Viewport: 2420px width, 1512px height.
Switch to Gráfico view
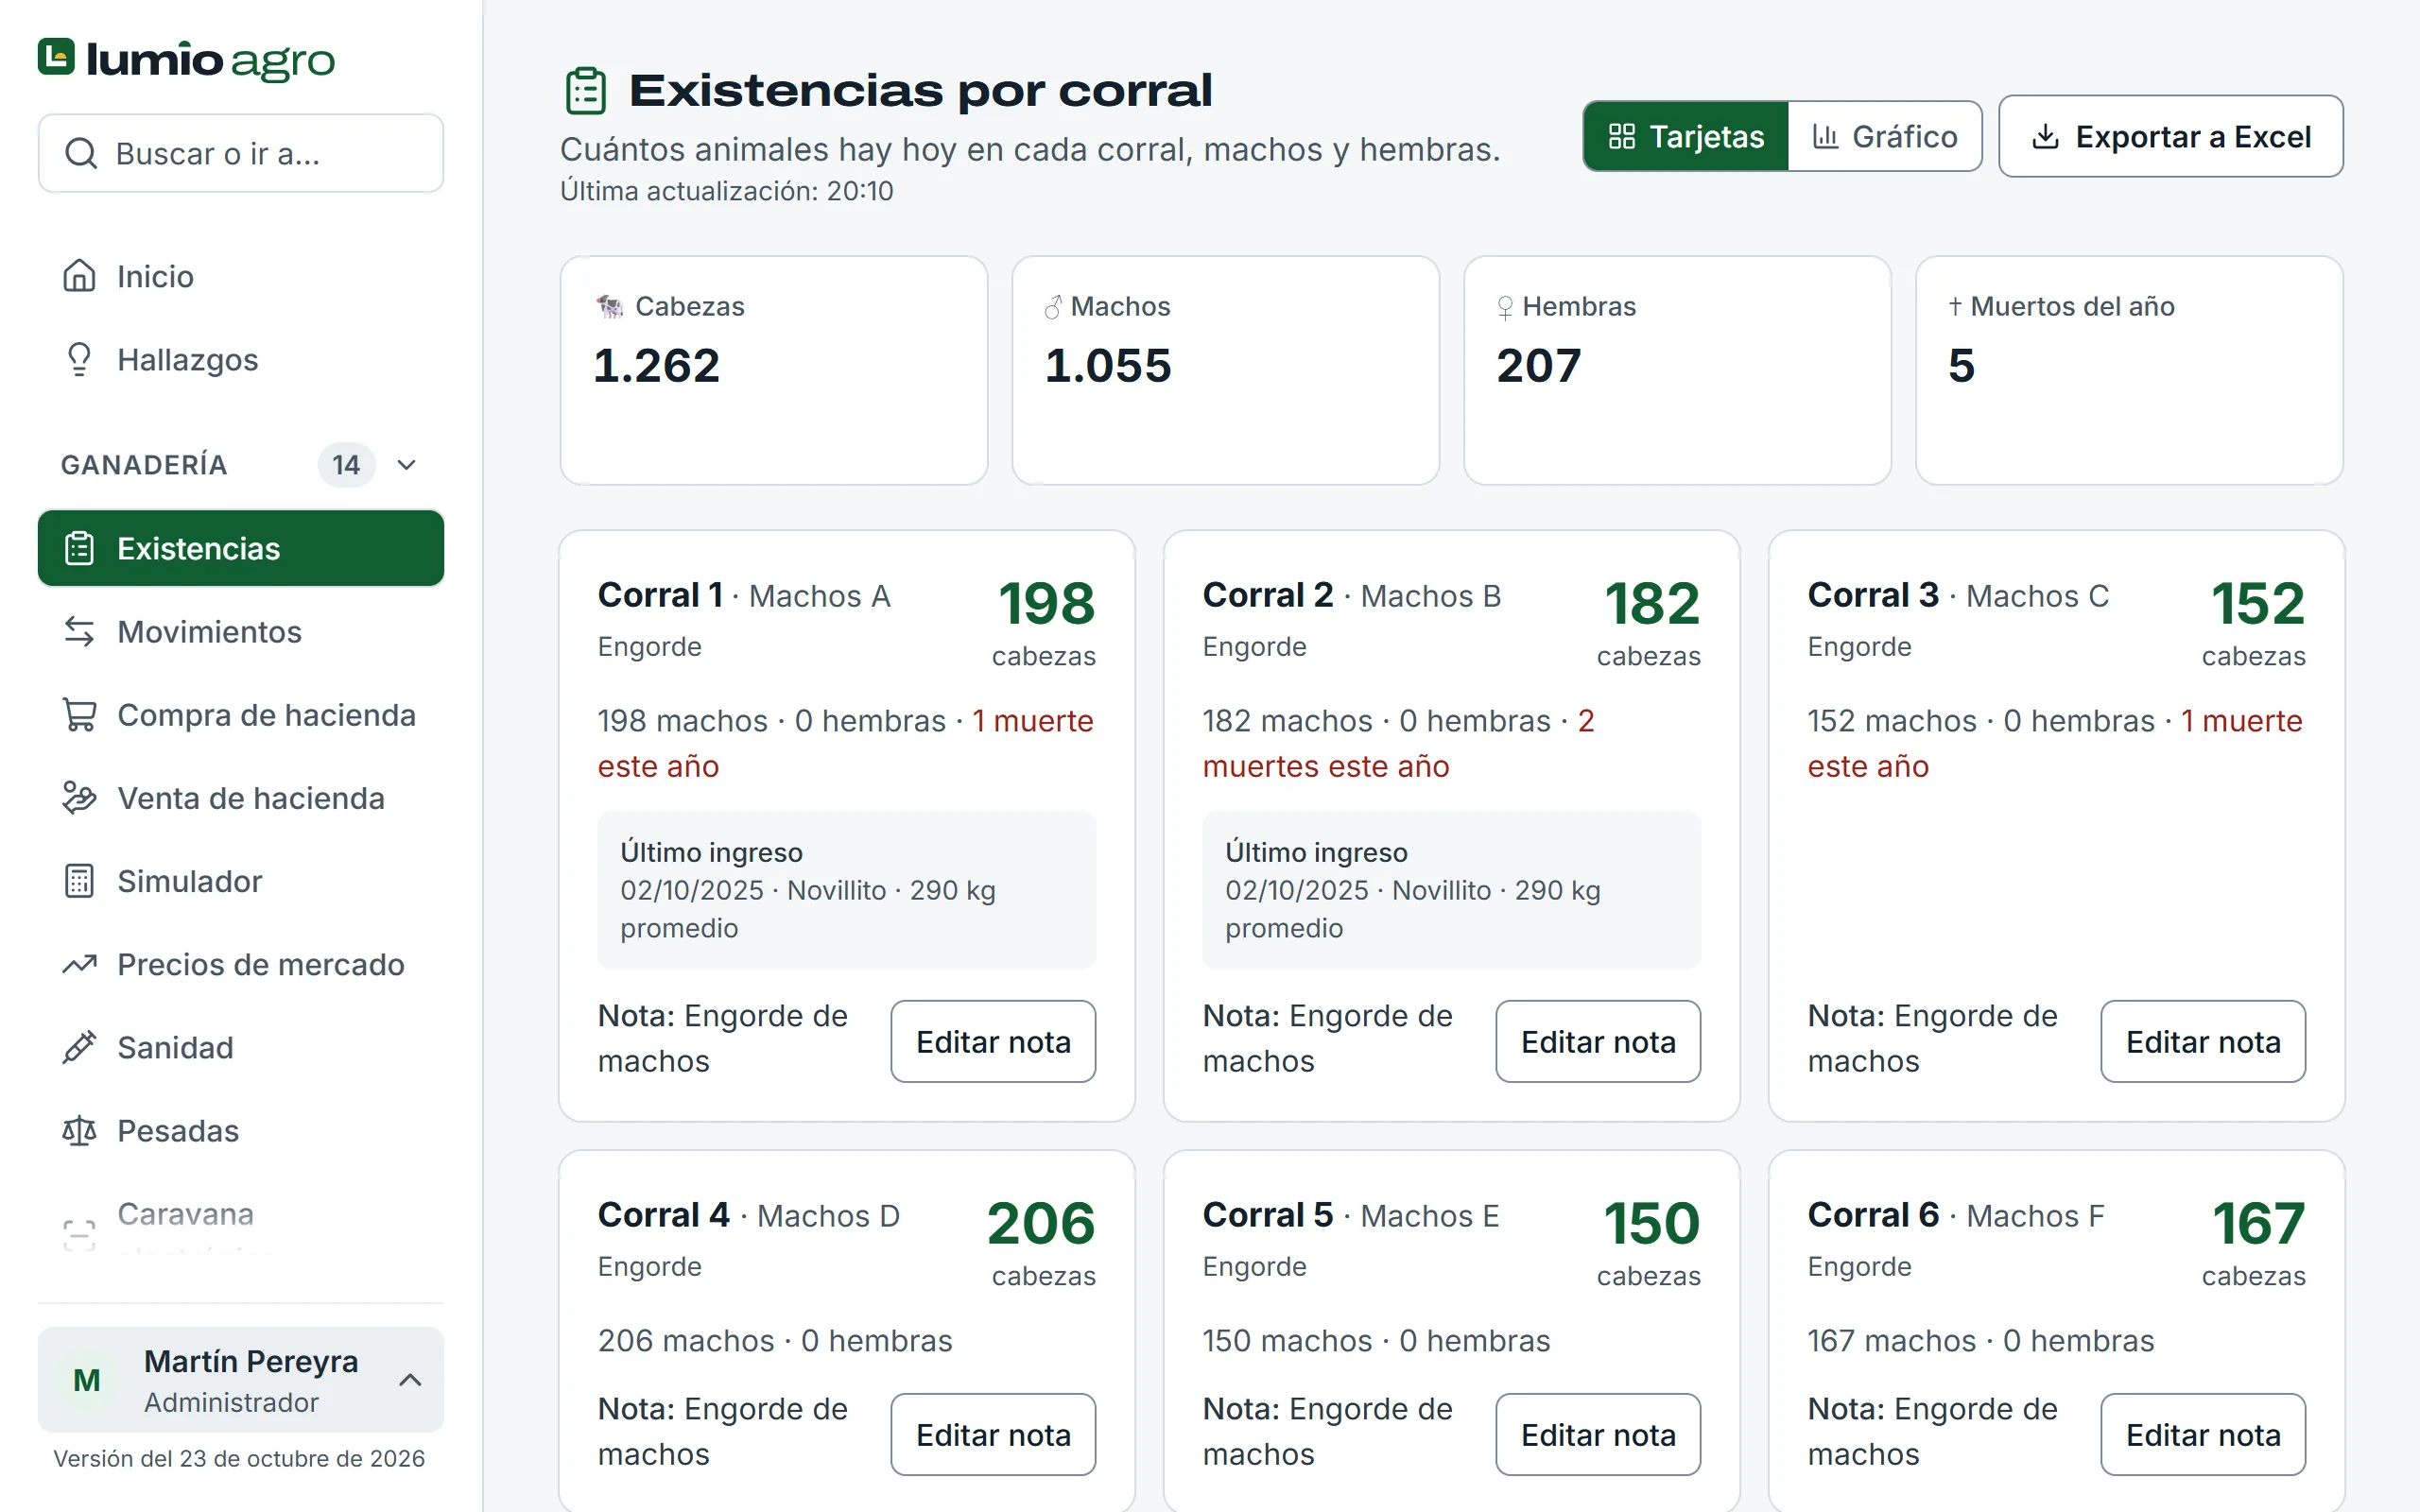coord(1885,136)
